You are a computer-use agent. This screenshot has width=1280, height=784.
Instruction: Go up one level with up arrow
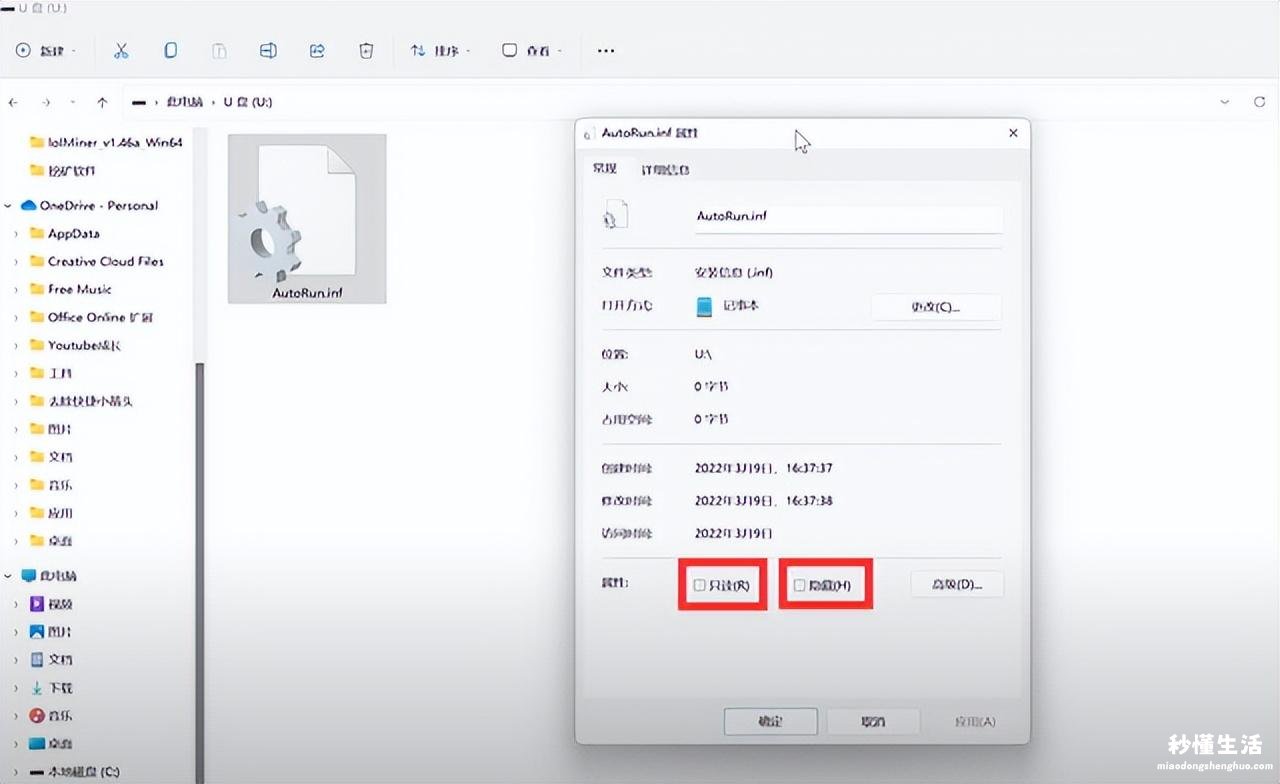pos(102,102)
